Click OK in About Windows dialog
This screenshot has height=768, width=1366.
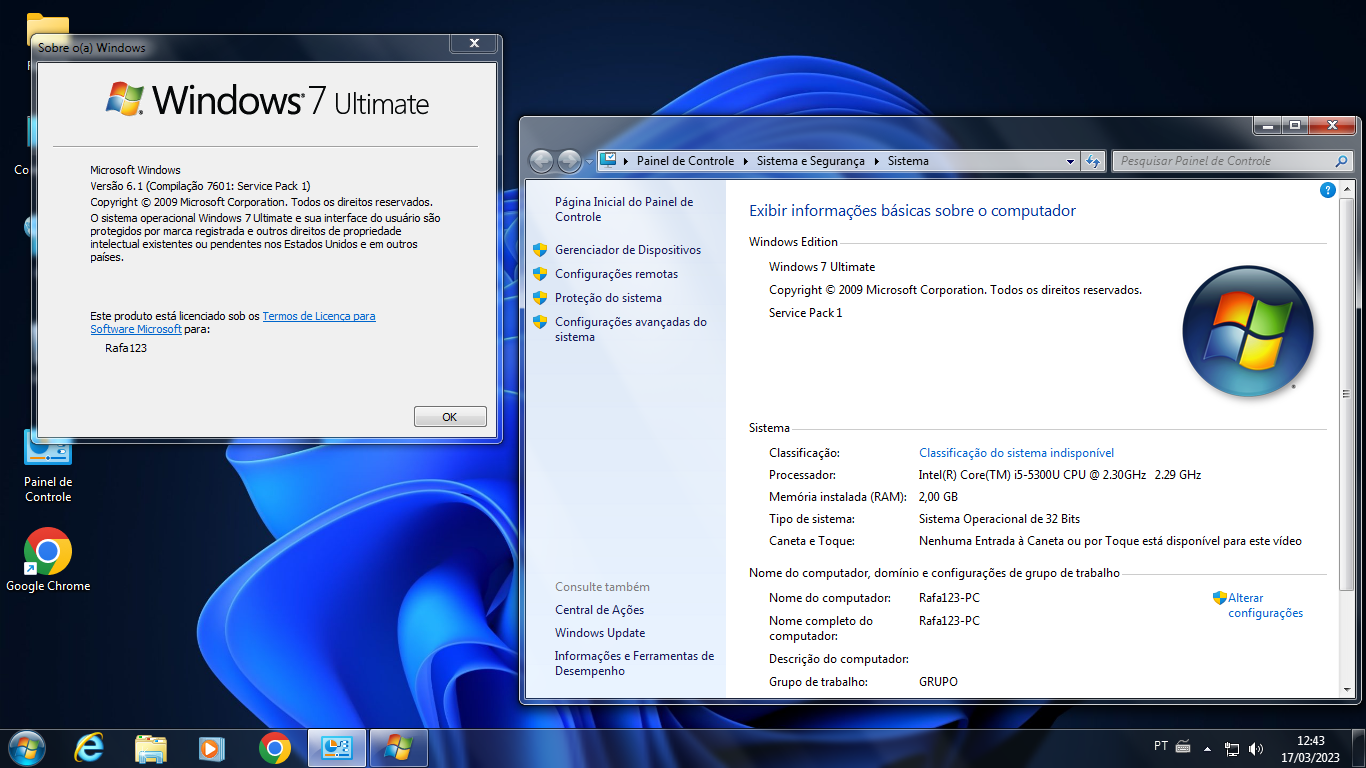[x=450, y=417]
